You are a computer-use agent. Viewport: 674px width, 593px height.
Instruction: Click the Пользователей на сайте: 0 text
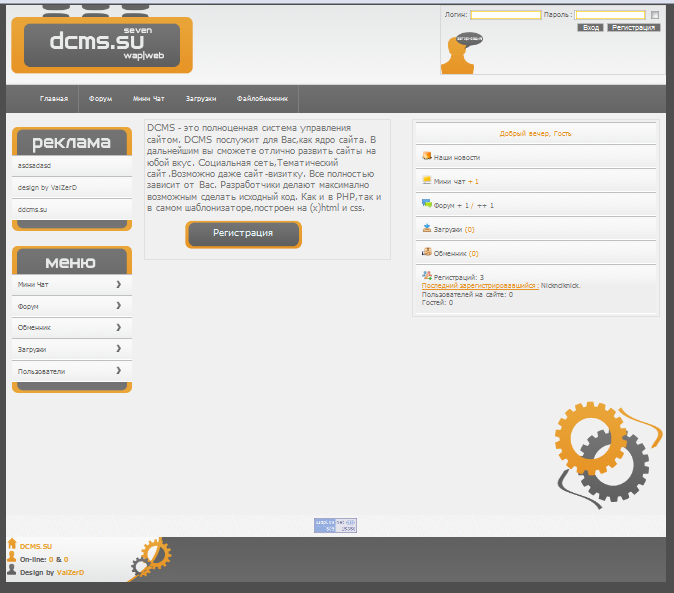pos(467,294)
